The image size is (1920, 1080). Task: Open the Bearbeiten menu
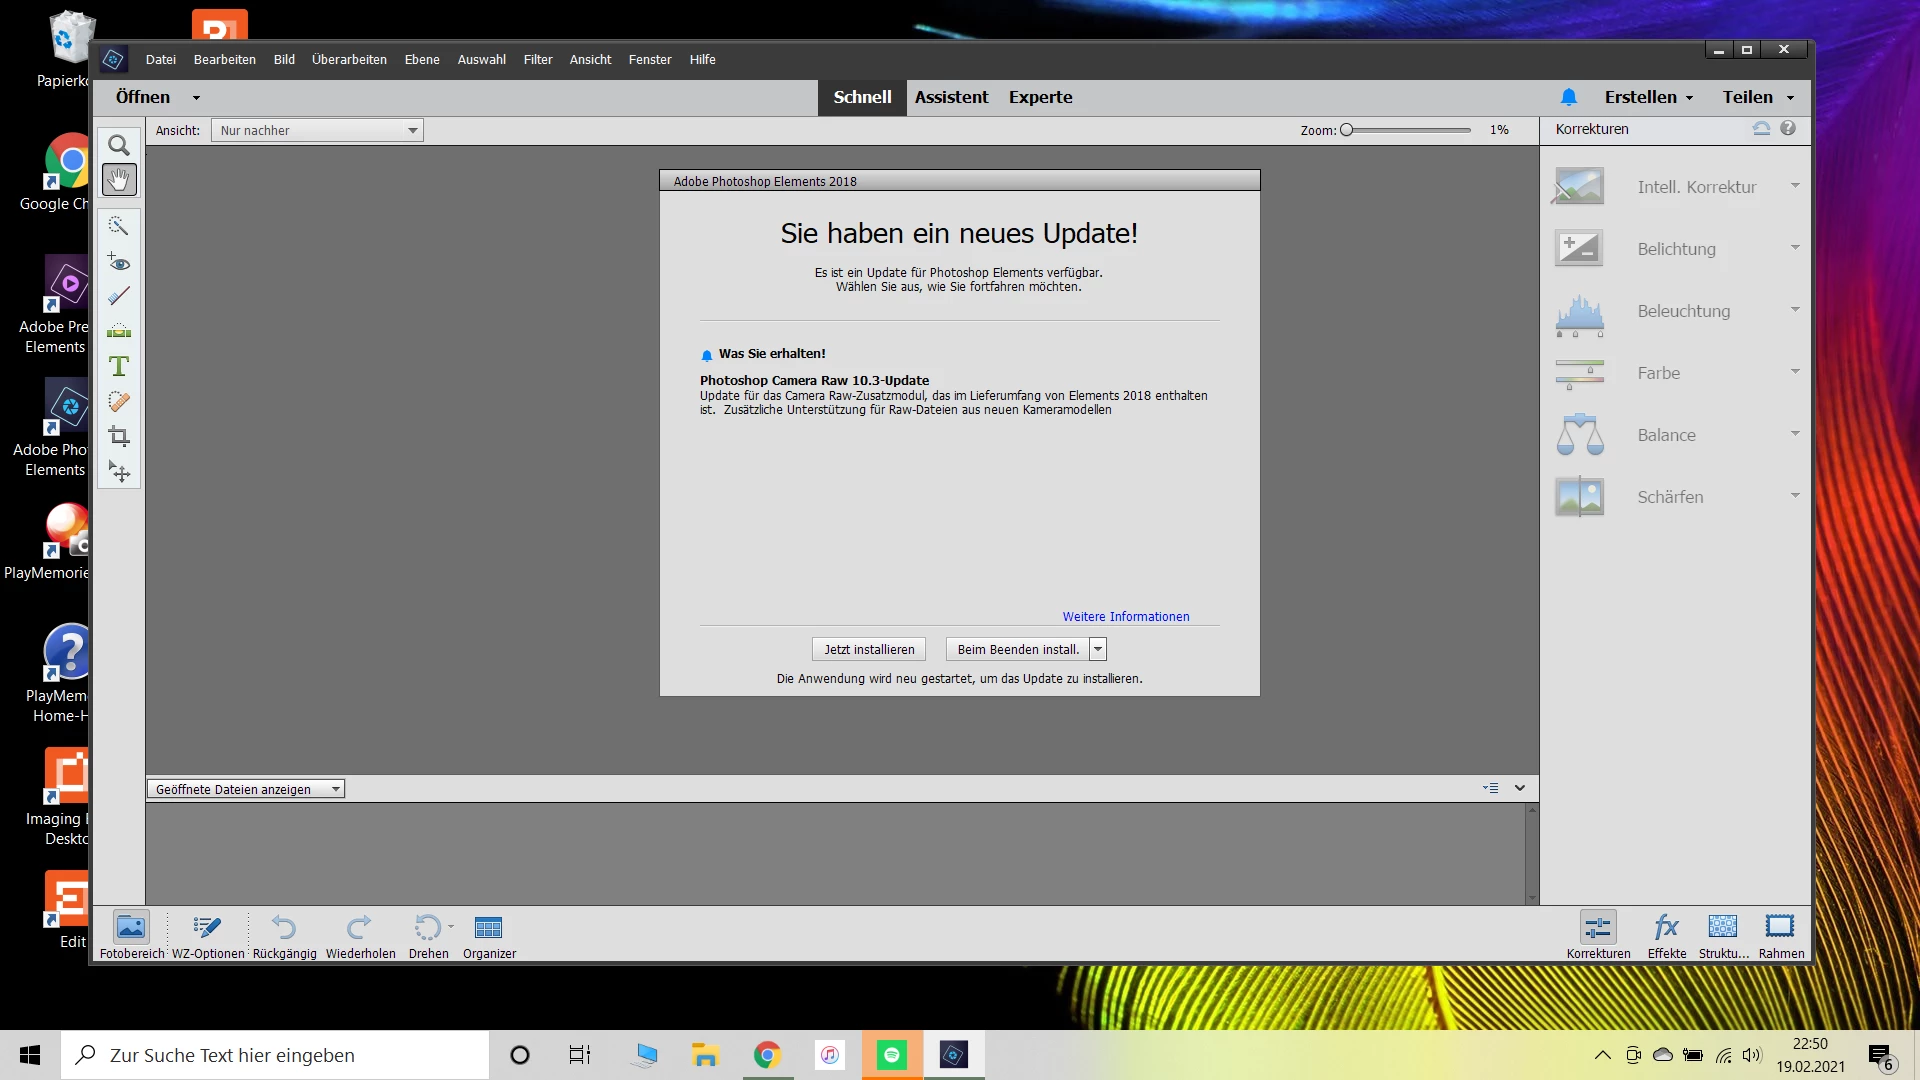click(x=224, y=59)
